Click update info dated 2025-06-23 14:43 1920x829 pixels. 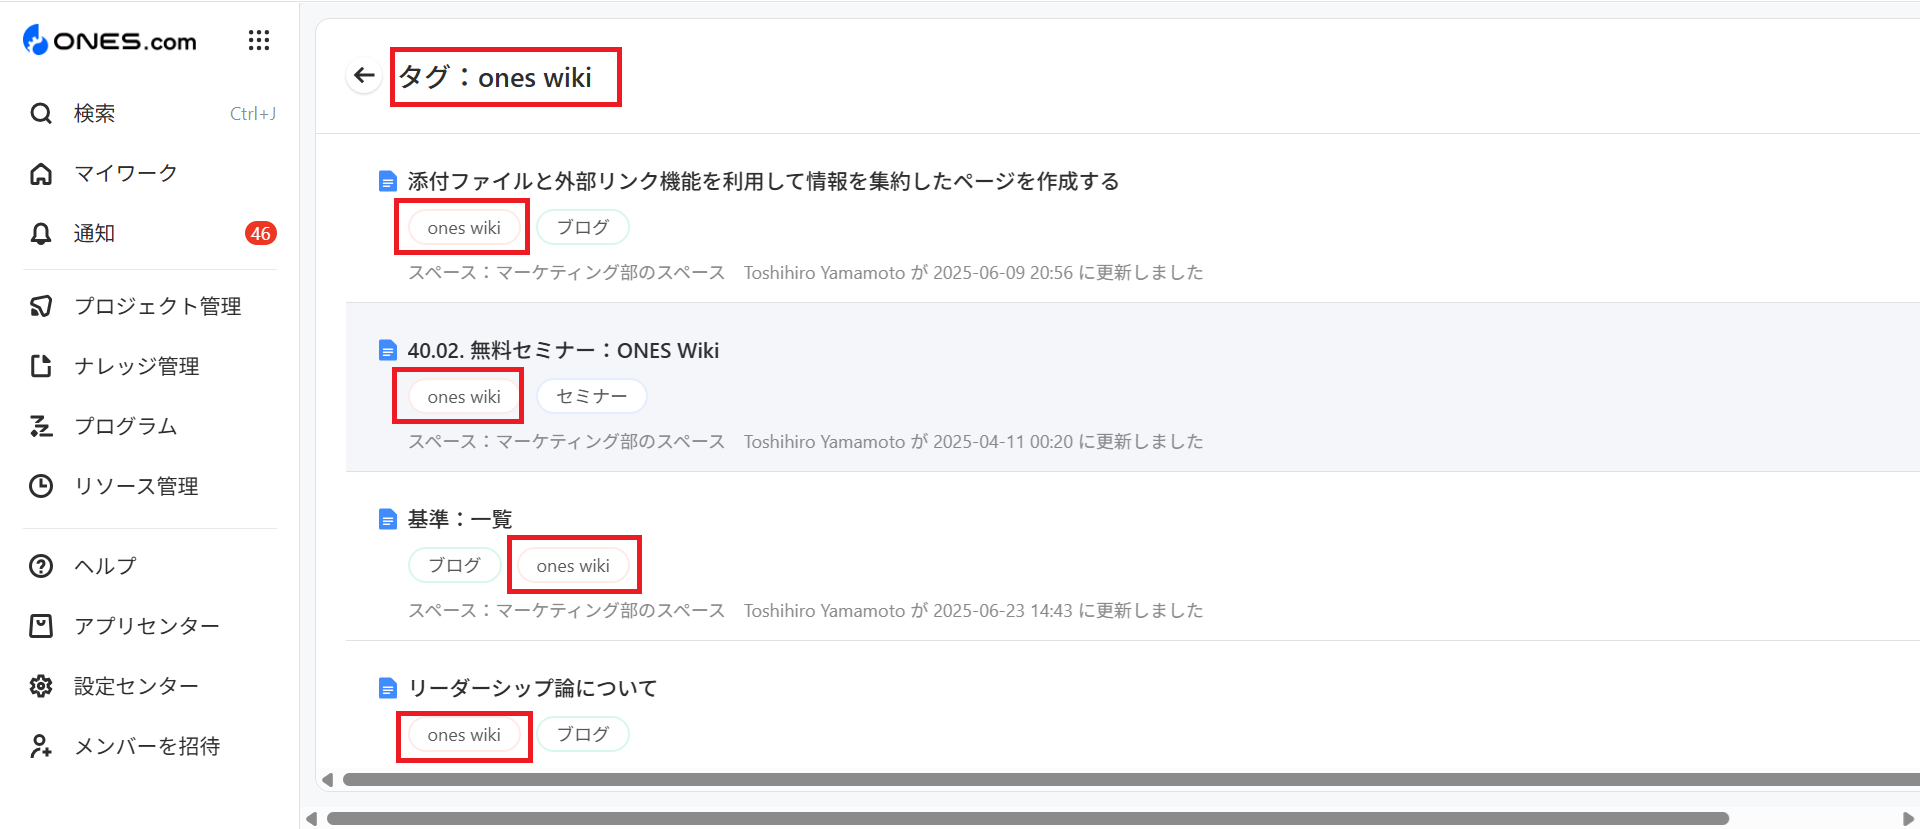[x=973, y=610]
